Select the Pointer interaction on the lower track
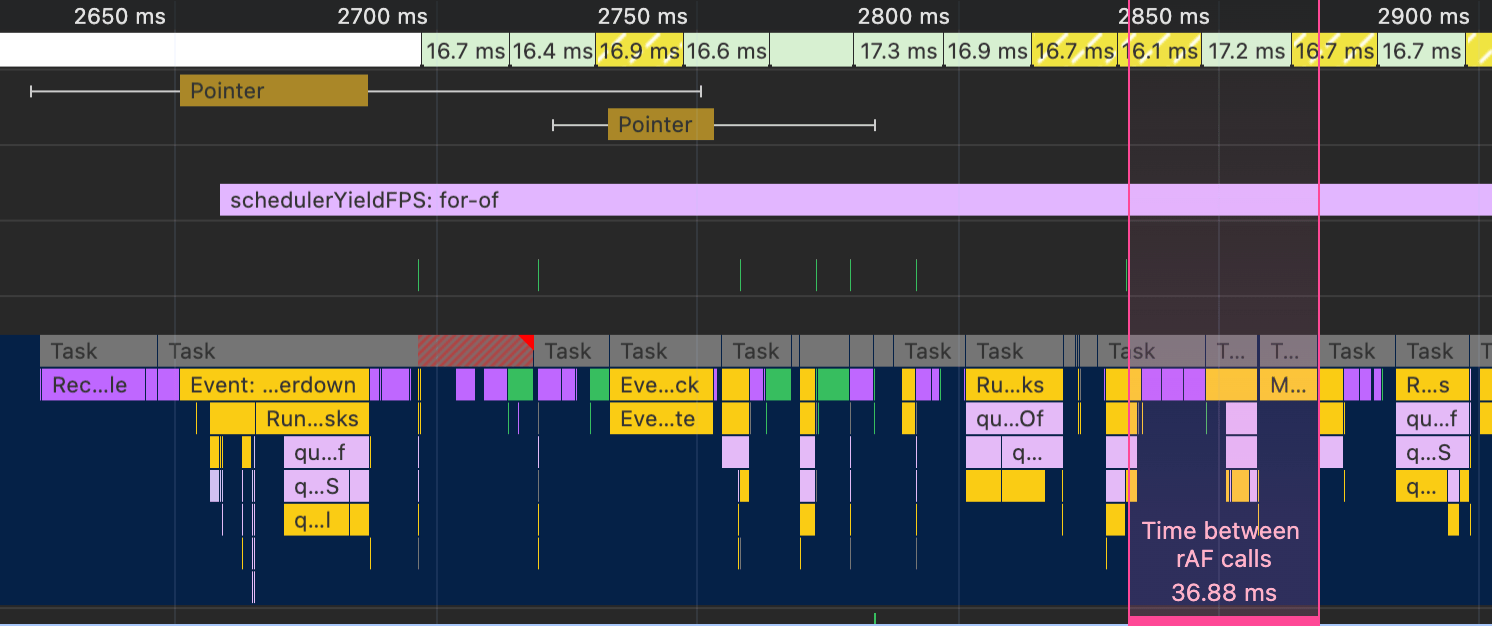 pyautogui.click(x=661, y=125)
